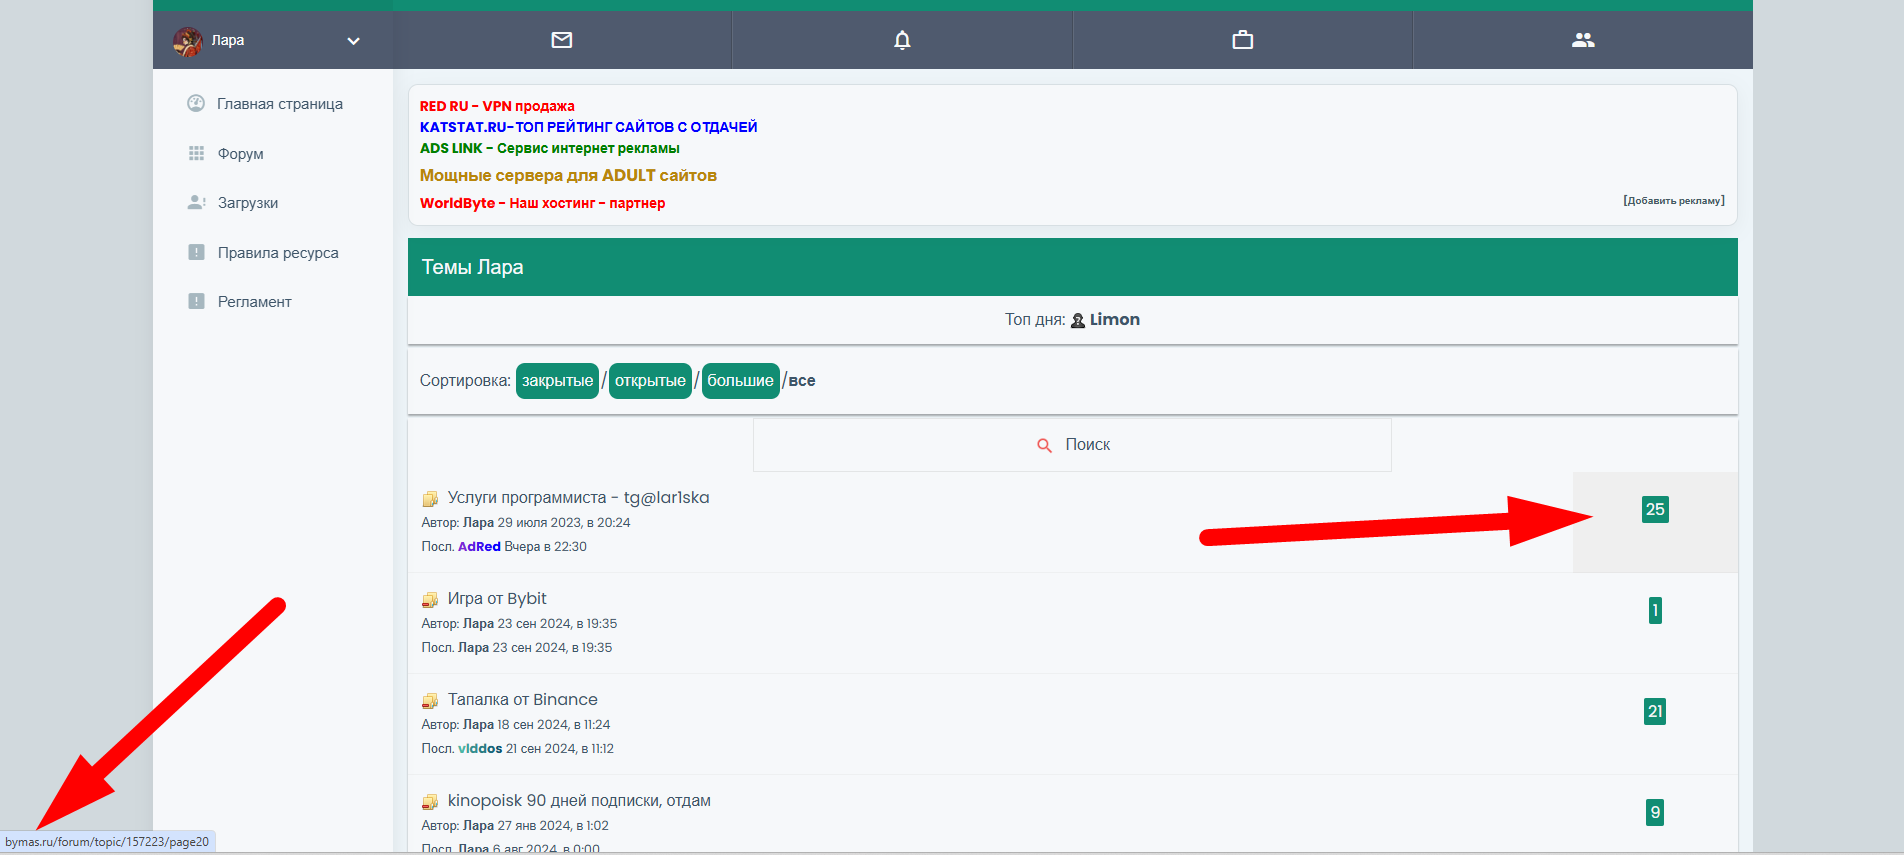Expand the Лара user dropdown chevron
Image resolution: width=1904 pixels, height=855 pixels.
(x=353, y=41)
